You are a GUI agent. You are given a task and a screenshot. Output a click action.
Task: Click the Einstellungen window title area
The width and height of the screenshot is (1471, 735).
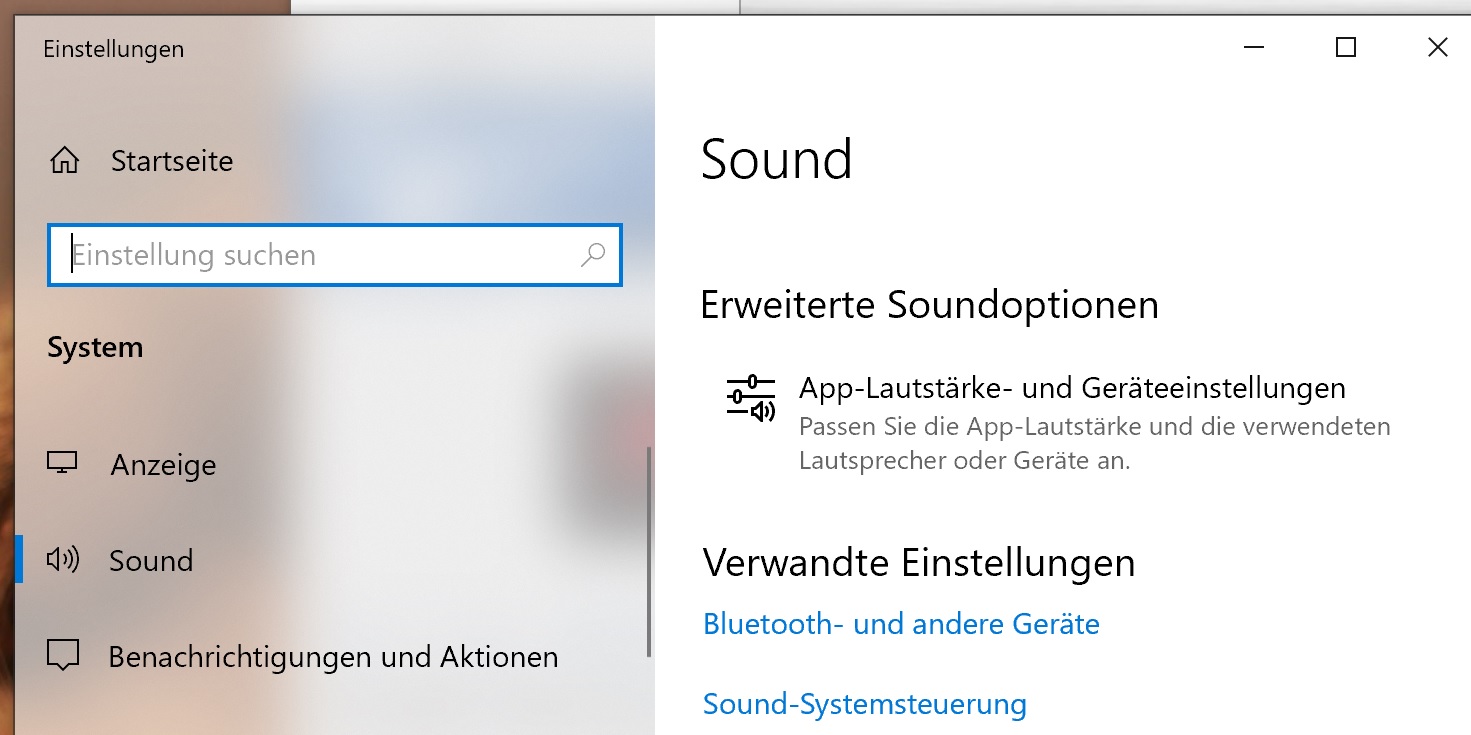(113, 48)
